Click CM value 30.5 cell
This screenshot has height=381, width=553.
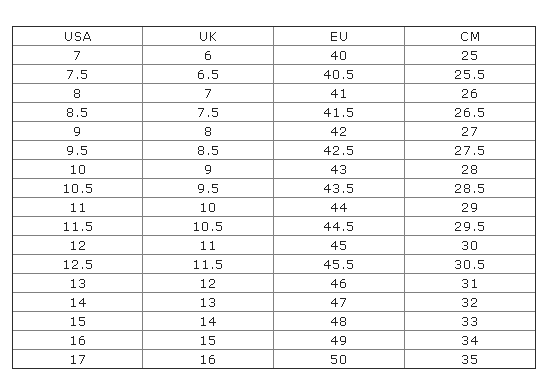(470, 265)
